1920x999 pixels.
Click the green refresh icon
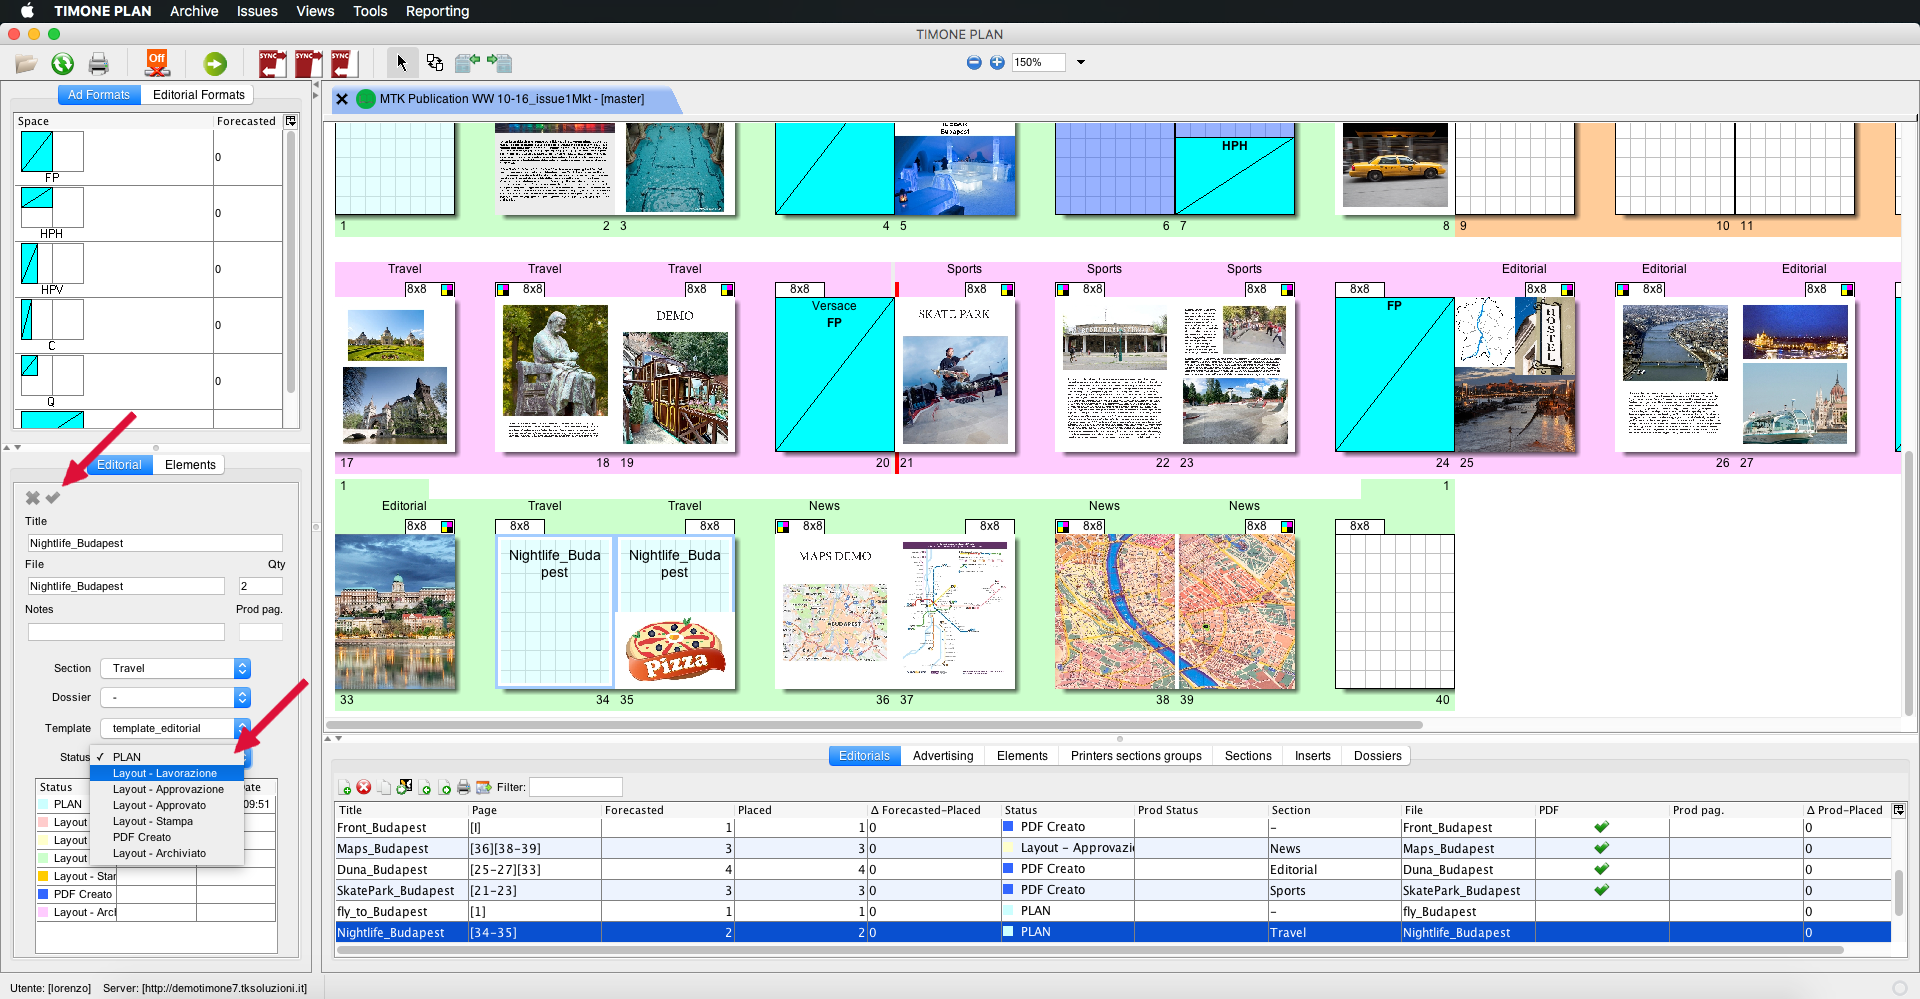63,64
